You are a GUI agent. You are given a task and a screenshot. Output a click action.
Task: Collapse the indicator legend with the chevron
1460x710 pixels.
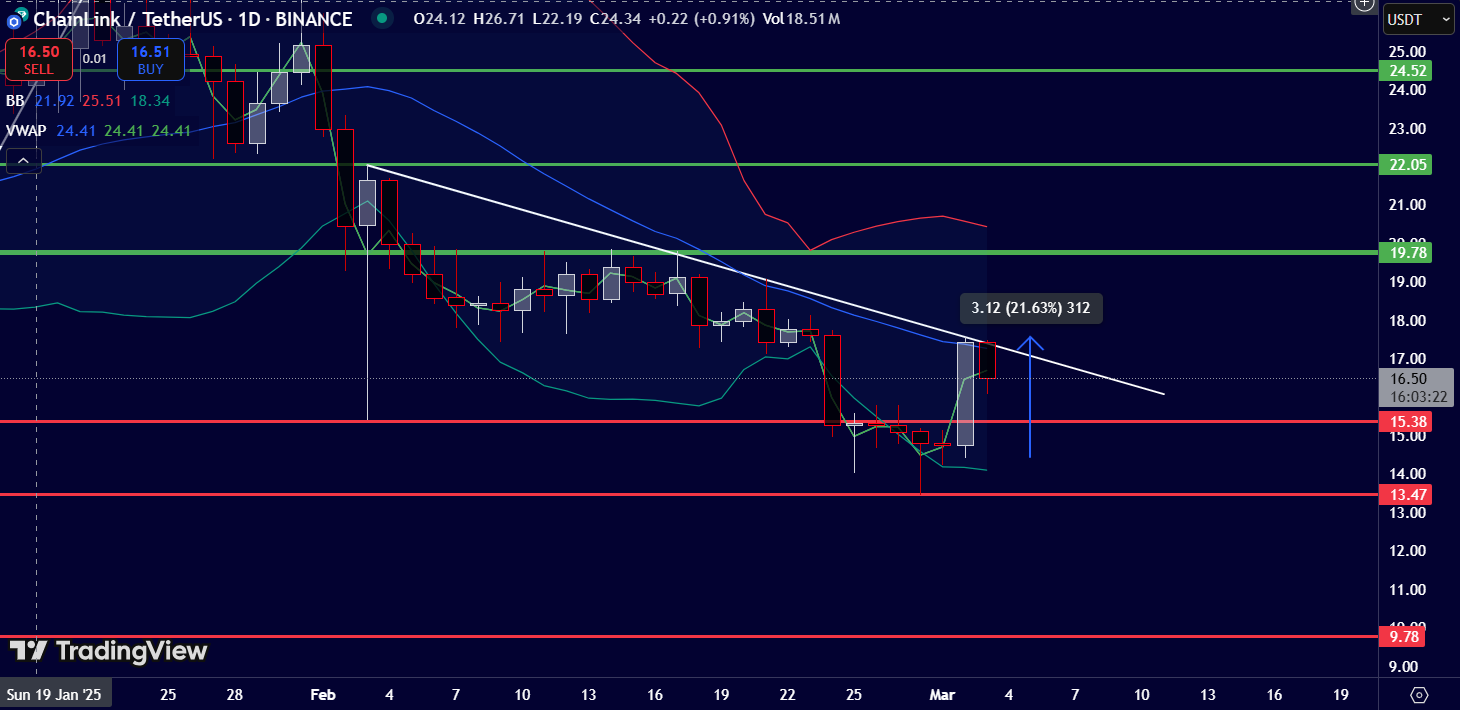point(23,160)
